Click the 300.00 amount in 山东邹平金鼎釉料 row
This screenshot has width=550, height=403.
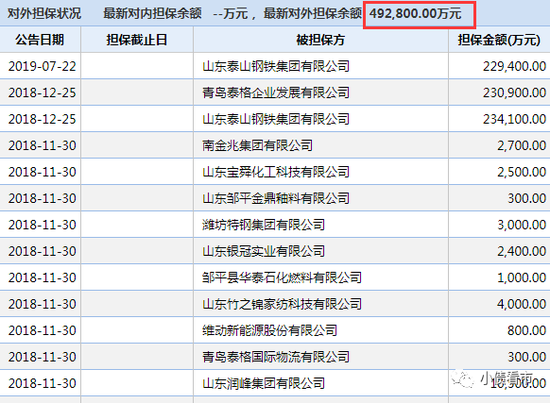tap(527, 199)
